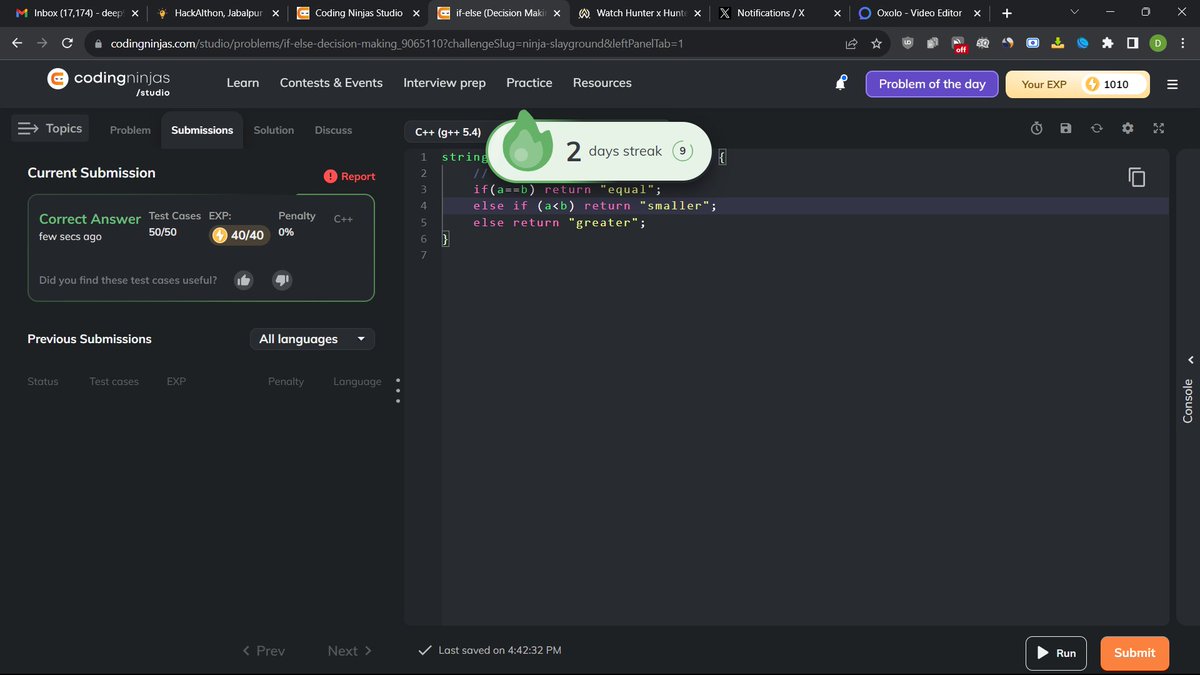Go back in browser history
The width and height of the screenshot is (1200, 675).
17,44
